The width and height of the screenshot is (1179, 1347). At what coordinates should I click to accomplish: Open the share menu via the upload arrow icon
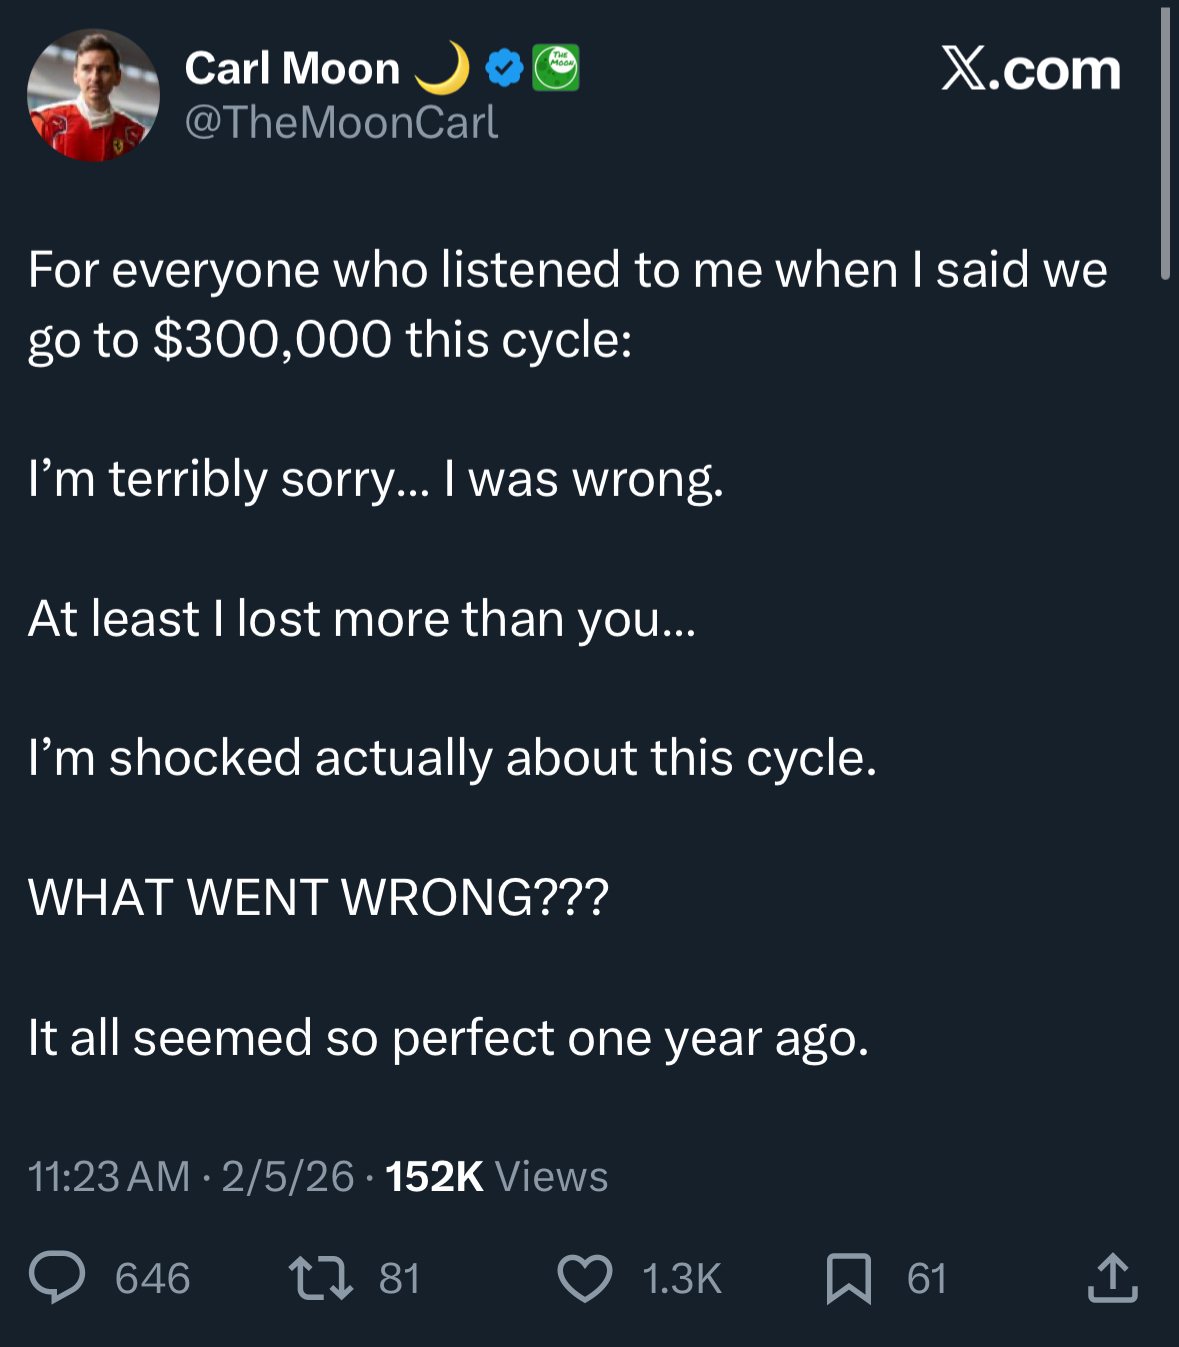(1112, 1278)
